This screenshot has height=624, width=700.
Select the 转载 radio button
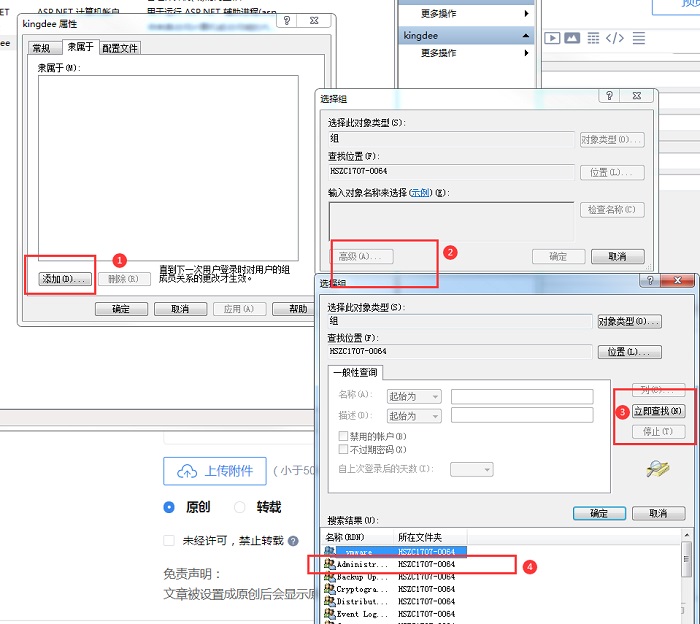pyautogui.click(x=240, y=507)
